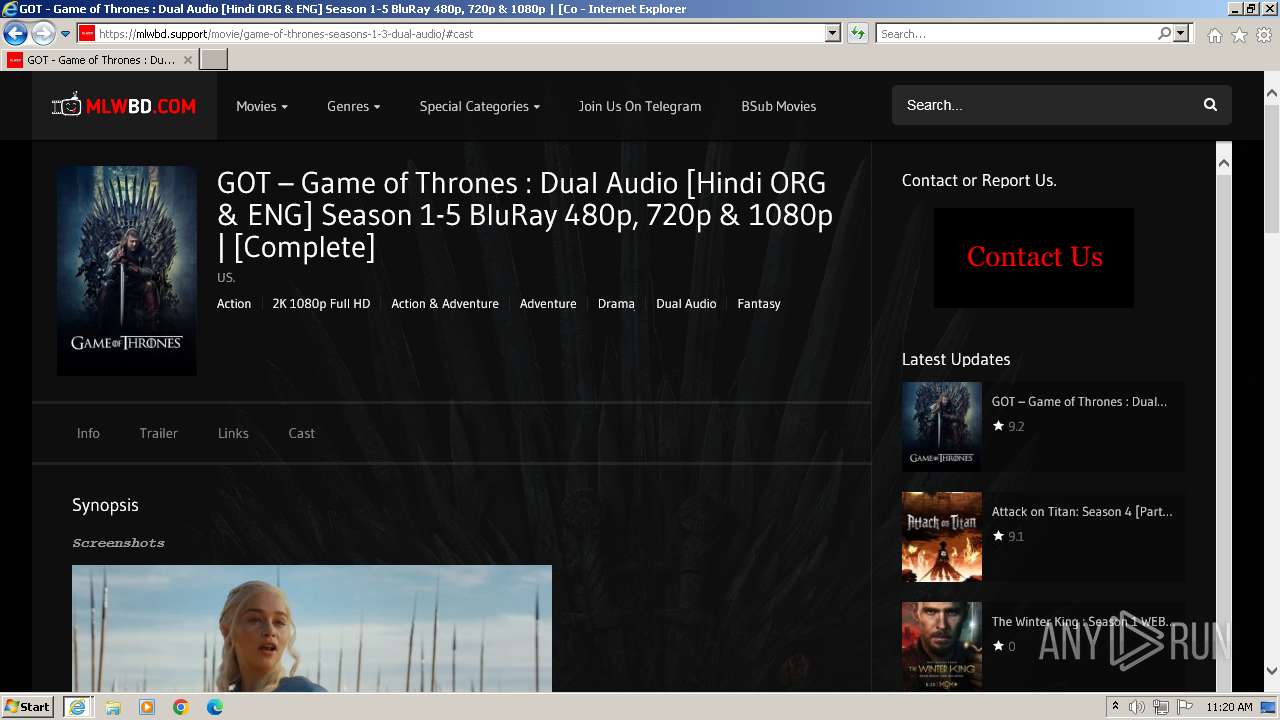Click the network tray icon

pyautogui.click(x=1161, y=707)
